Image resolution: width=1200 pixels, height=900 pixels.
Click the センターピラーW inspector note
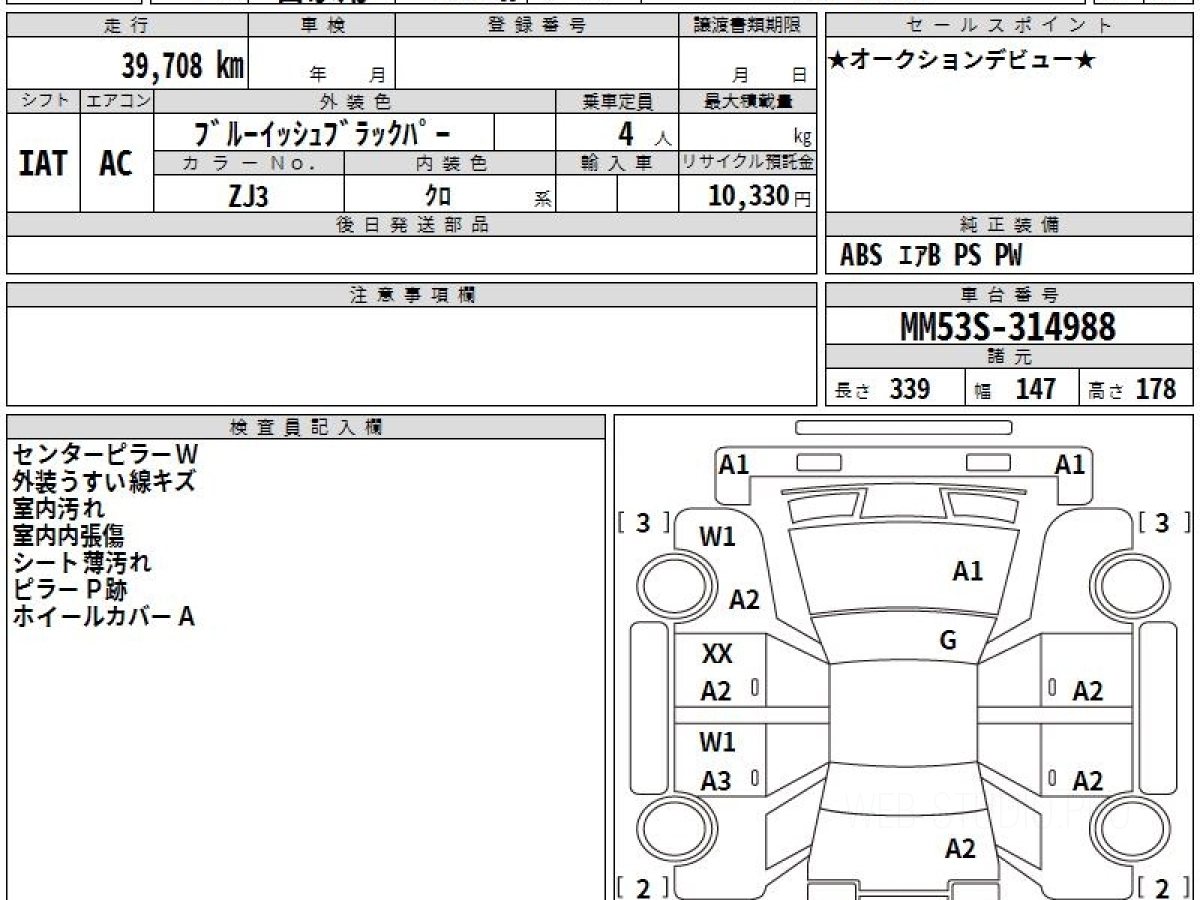106,455
